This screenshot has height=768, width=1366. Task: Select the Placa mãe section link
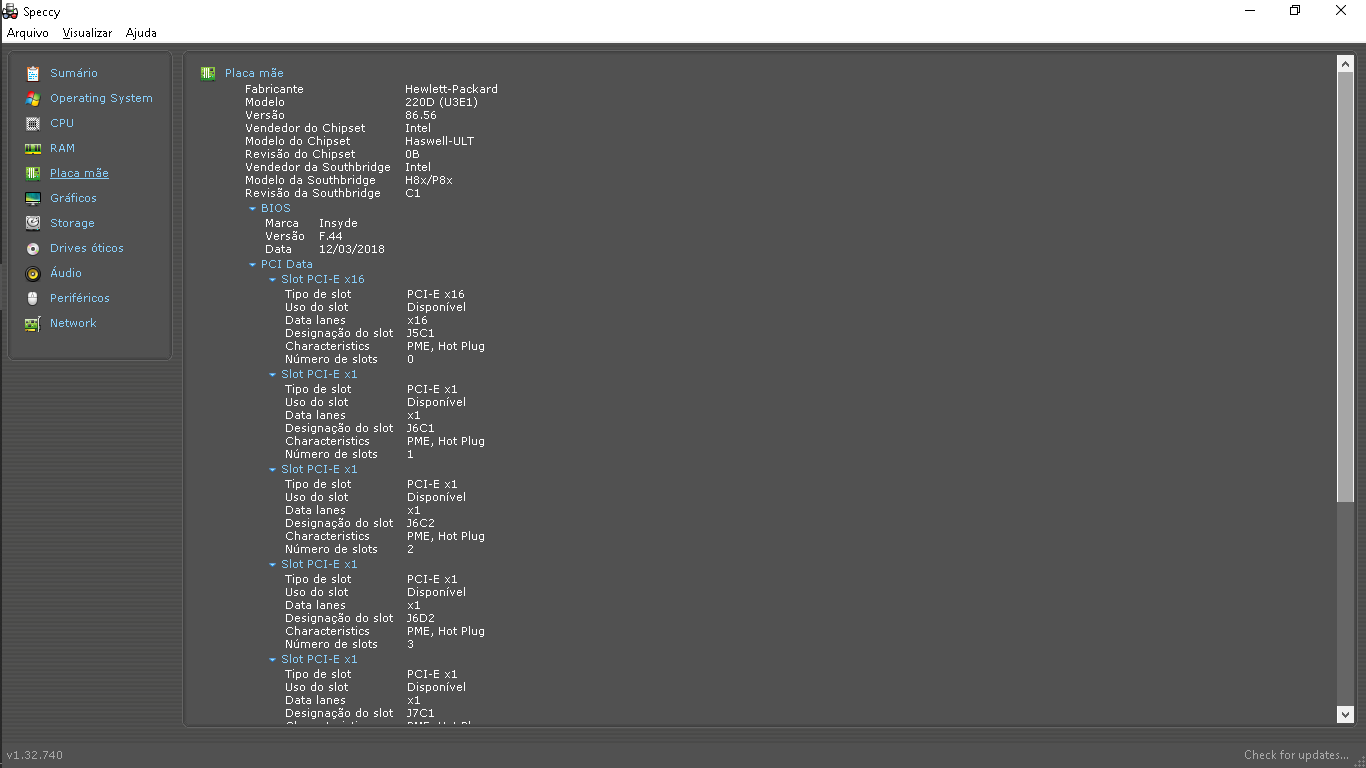pyautogui.click(x=79, y=173)
